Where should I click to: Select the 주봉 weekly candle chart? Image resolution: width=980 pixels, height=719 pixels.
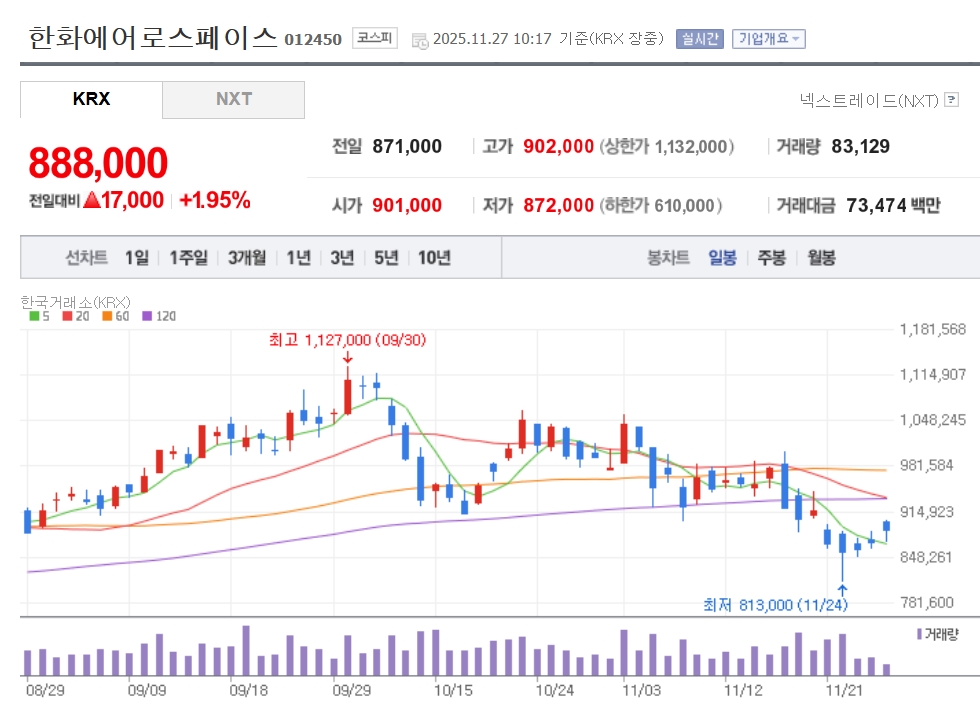tap(772, 258)
